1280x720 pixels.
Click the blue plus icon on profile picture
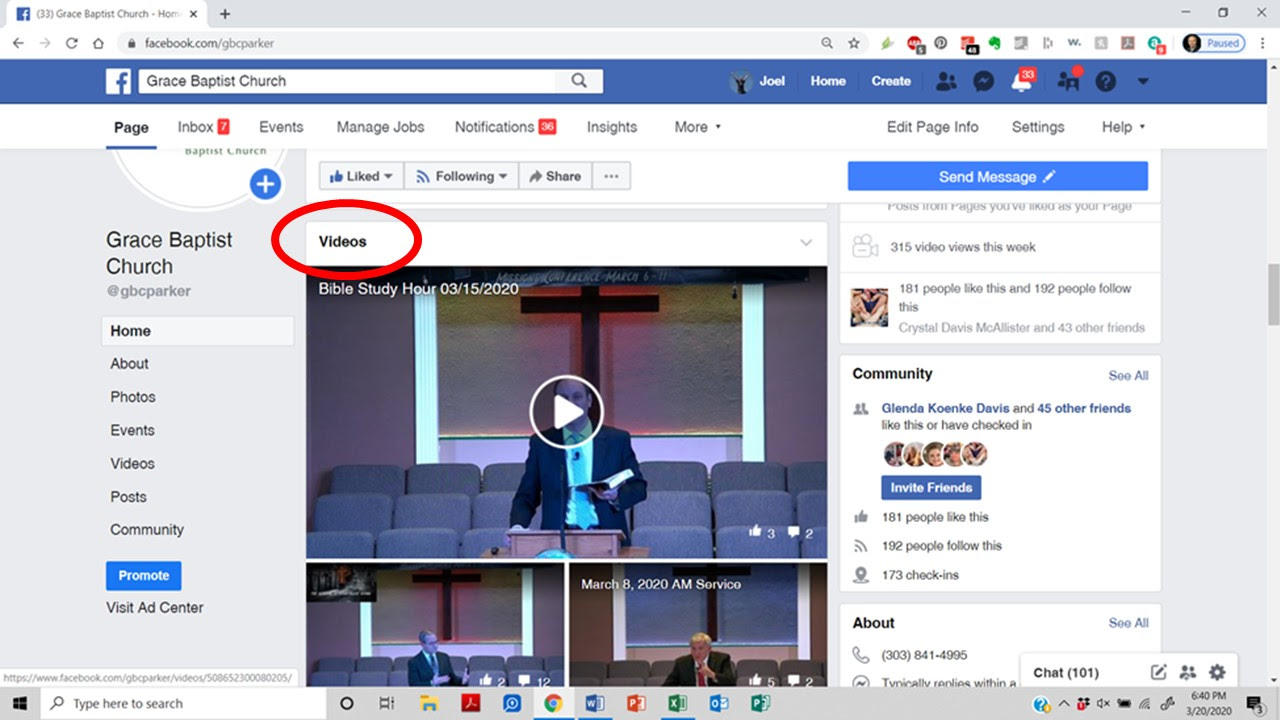click(x=265, y=184)
